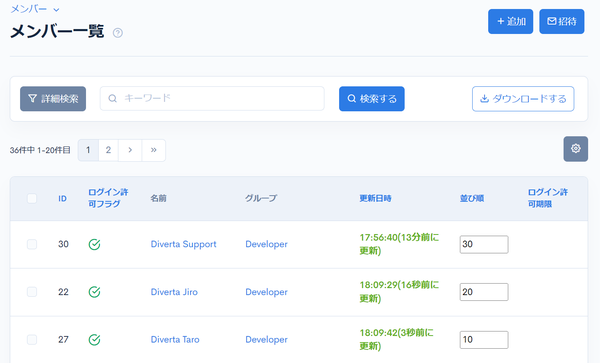
Task: Sort by ログイン許可期限 column header
Action: coord(548,198)
